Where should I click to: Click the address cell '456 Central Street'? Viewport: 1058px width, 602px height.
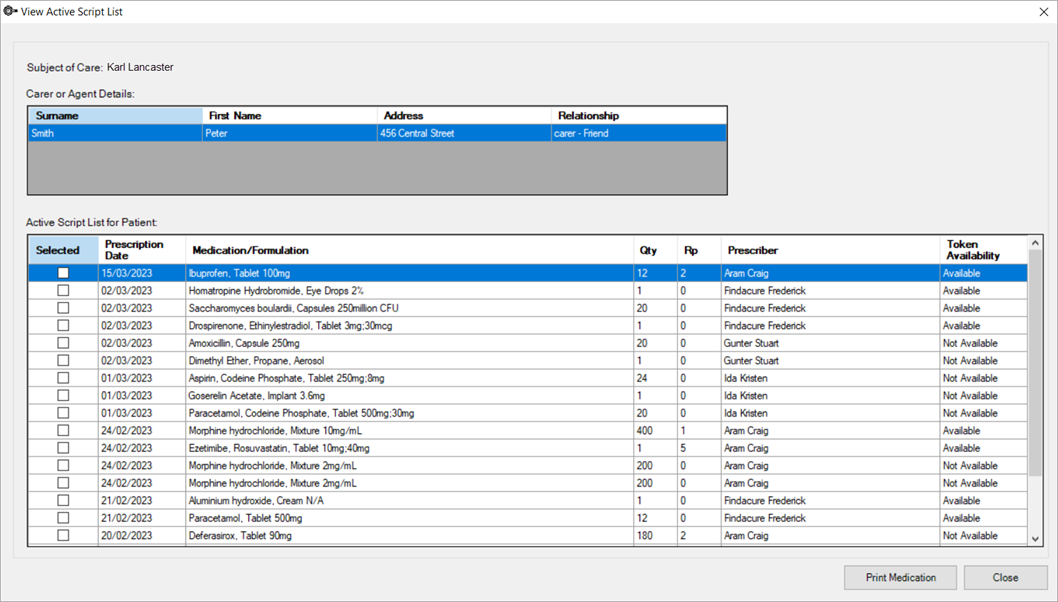[x=464, y=133]
